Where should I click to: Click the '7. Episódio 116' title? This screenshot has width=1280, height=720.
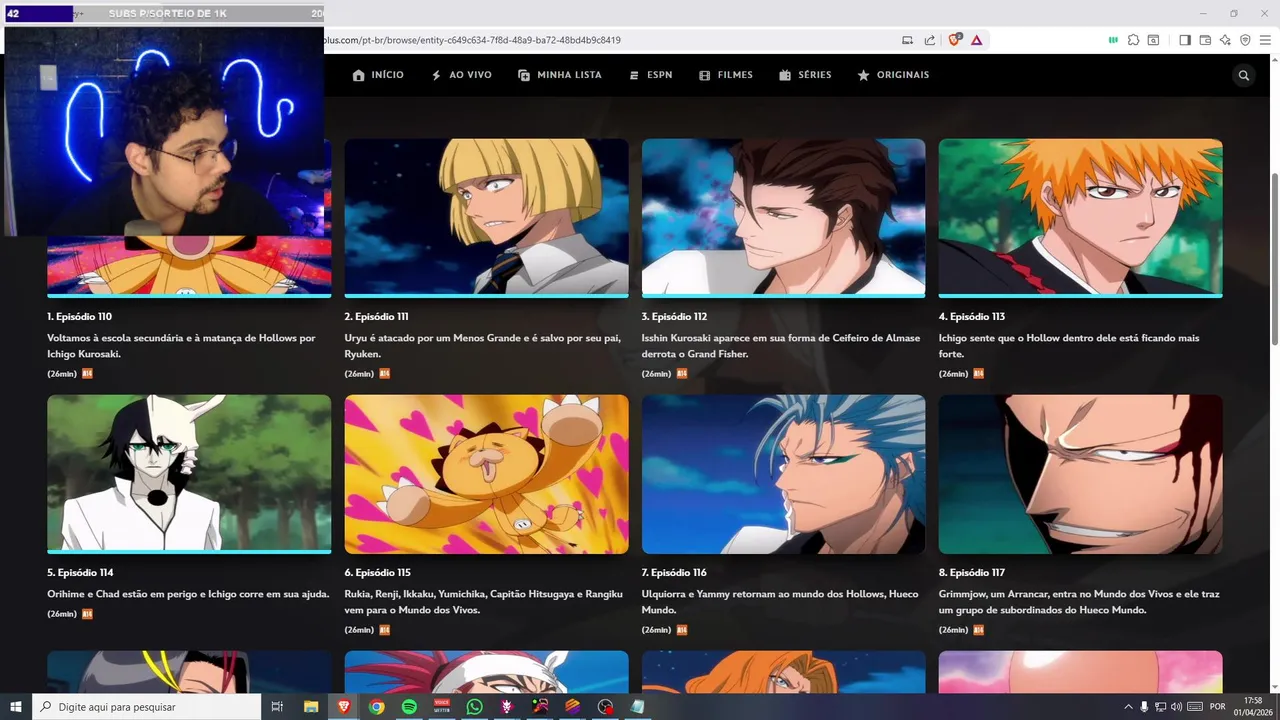tap(674, 573)
